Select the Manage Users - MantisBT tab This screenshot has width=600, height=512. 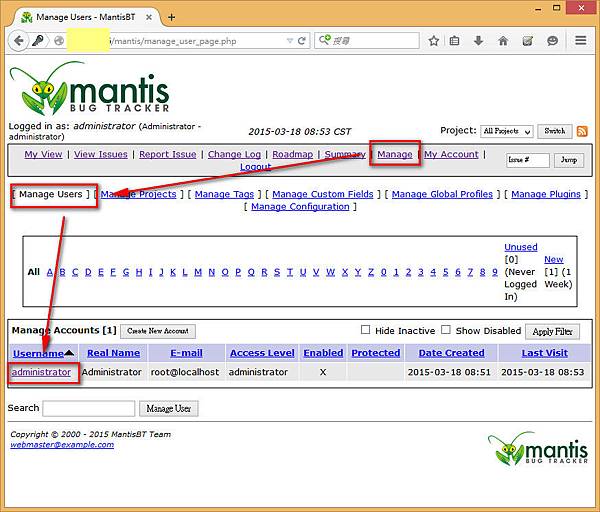click(86, 17)
